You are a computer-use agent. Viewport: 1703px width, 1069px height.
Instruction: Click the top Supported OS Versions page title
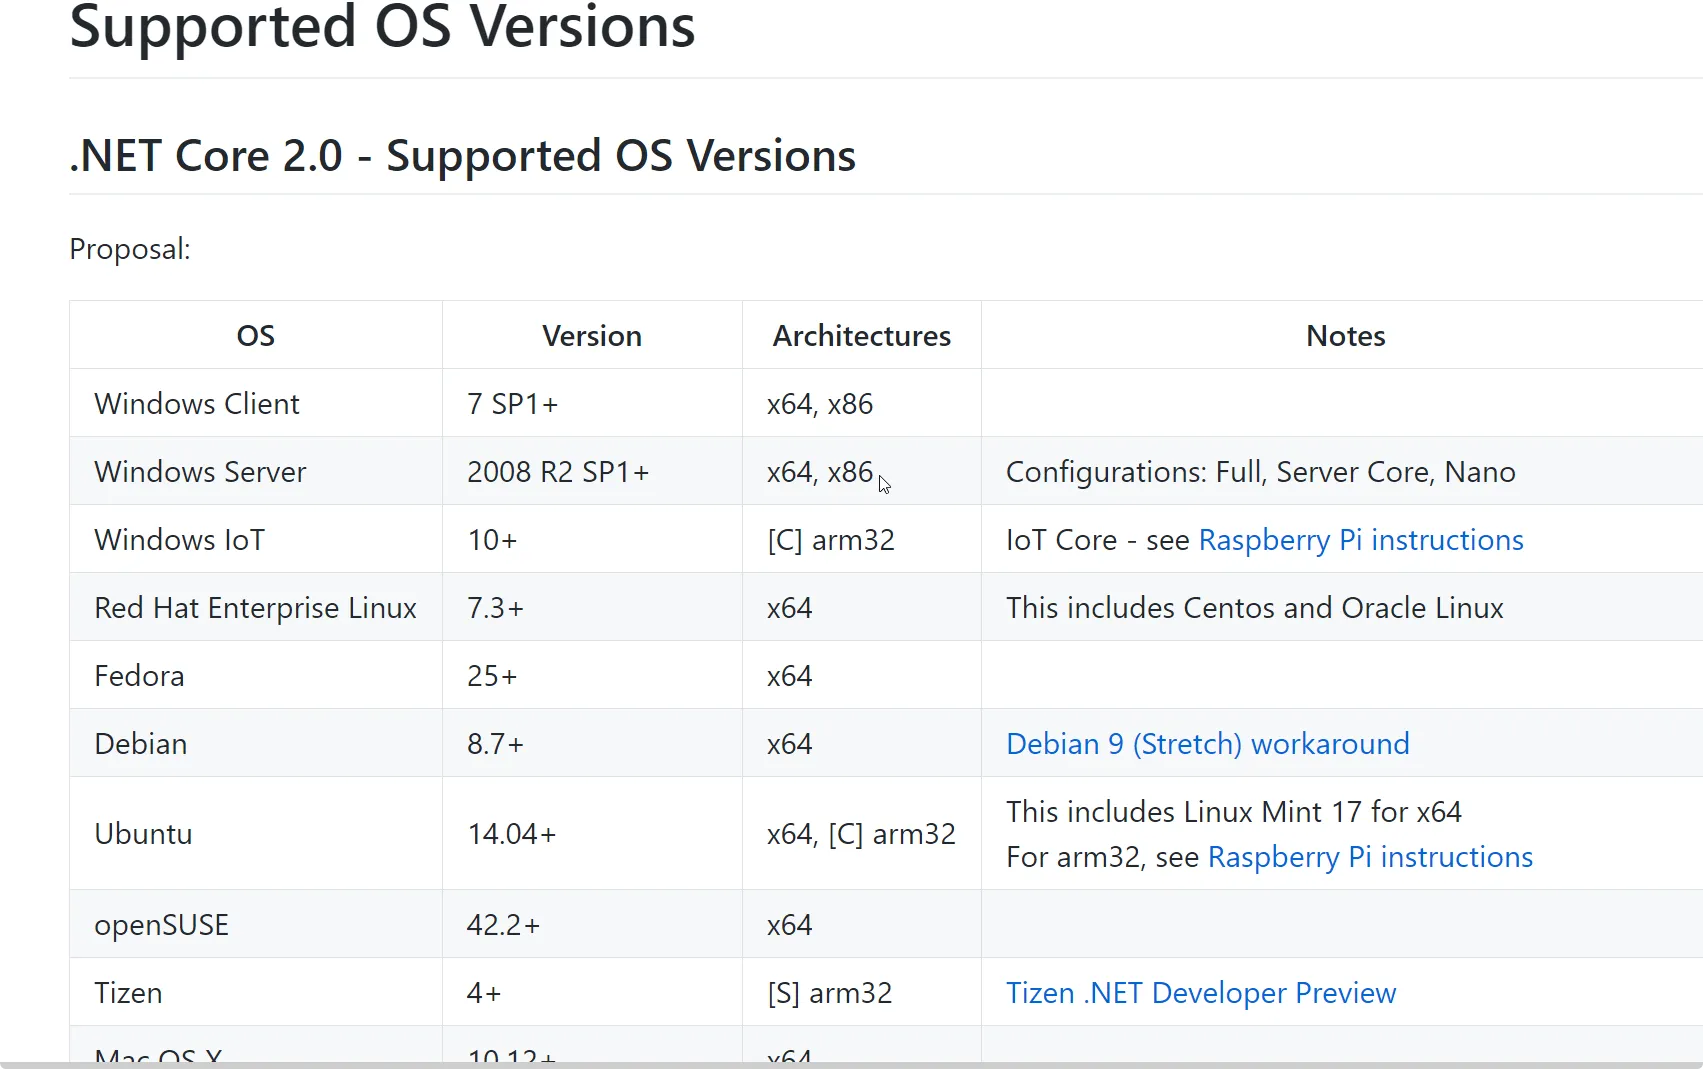coord(382,27)
